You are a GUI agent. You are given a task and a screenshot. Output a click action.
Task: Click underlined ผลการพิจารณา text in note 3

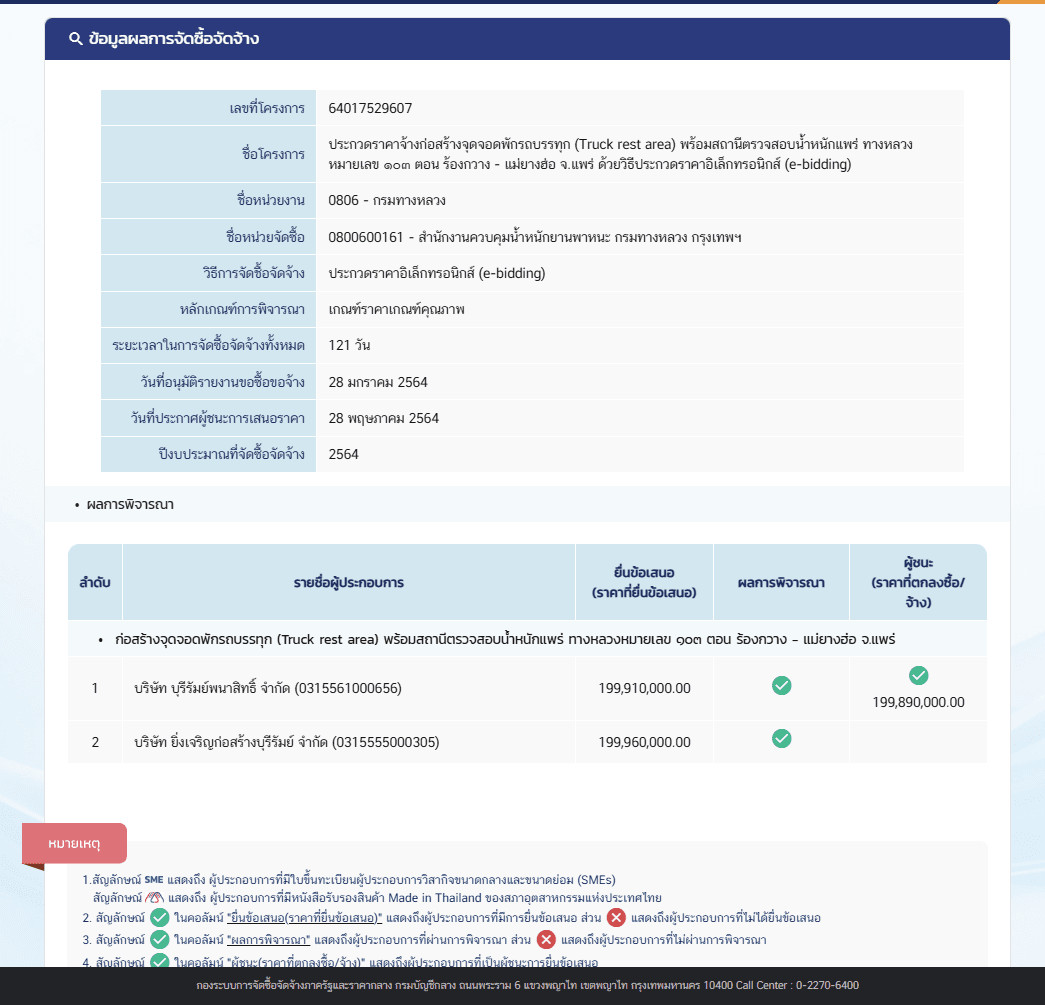click(269, 940)
